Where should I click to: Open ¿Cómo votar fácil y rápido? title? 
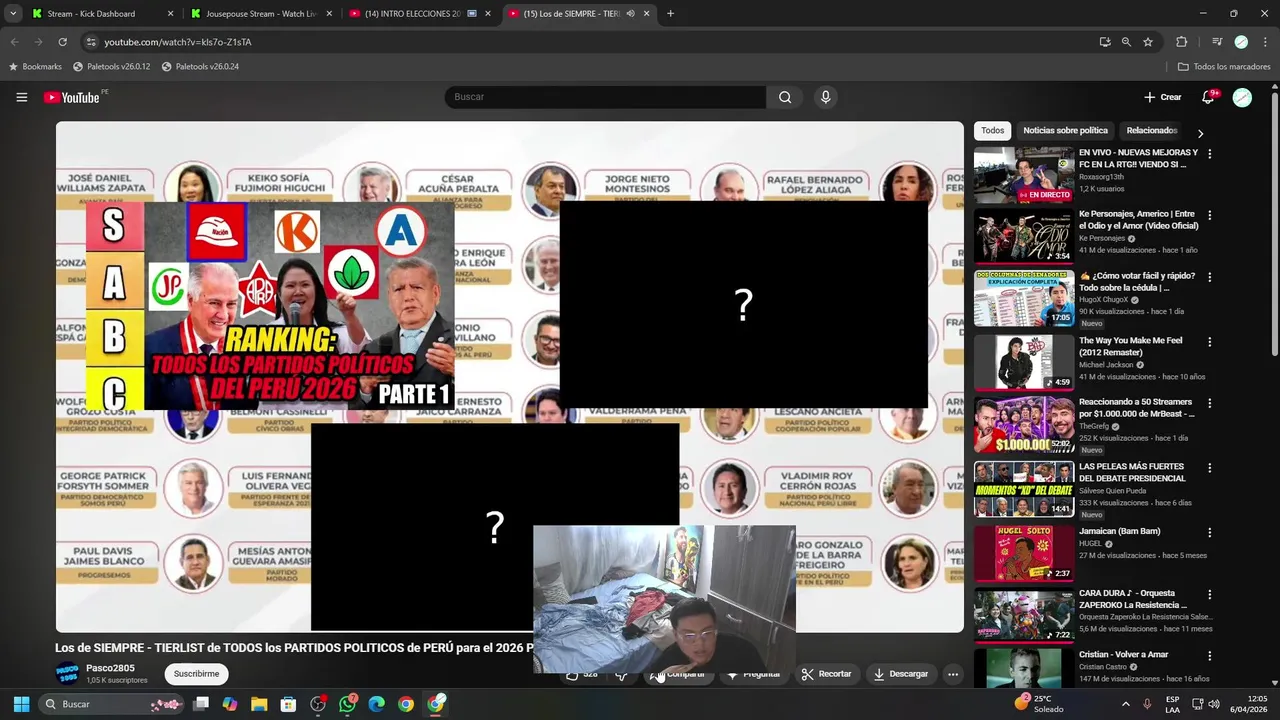(x=1130, y=282)
